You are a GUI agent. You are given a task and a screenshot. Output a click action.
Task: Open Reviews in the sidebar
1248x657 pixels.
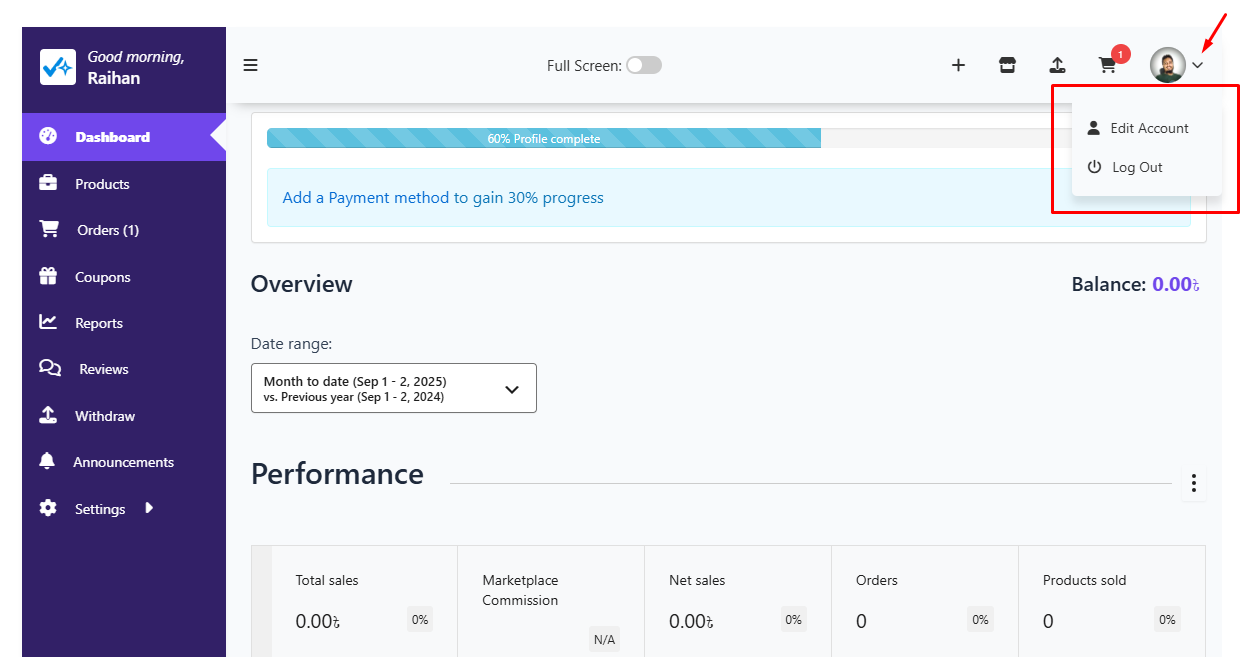124,369
